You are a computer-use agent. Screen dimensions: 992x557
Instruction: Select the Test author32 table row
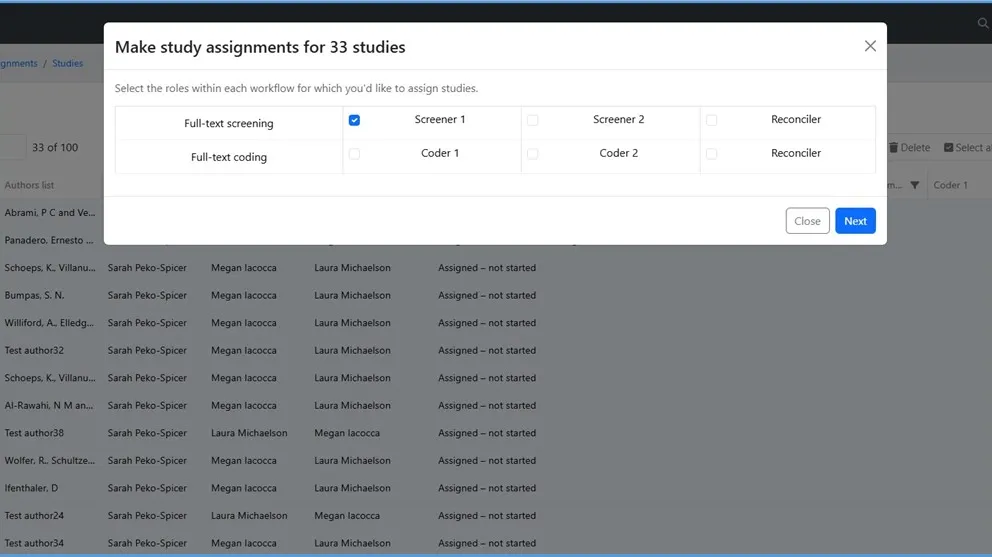point(34,351)
